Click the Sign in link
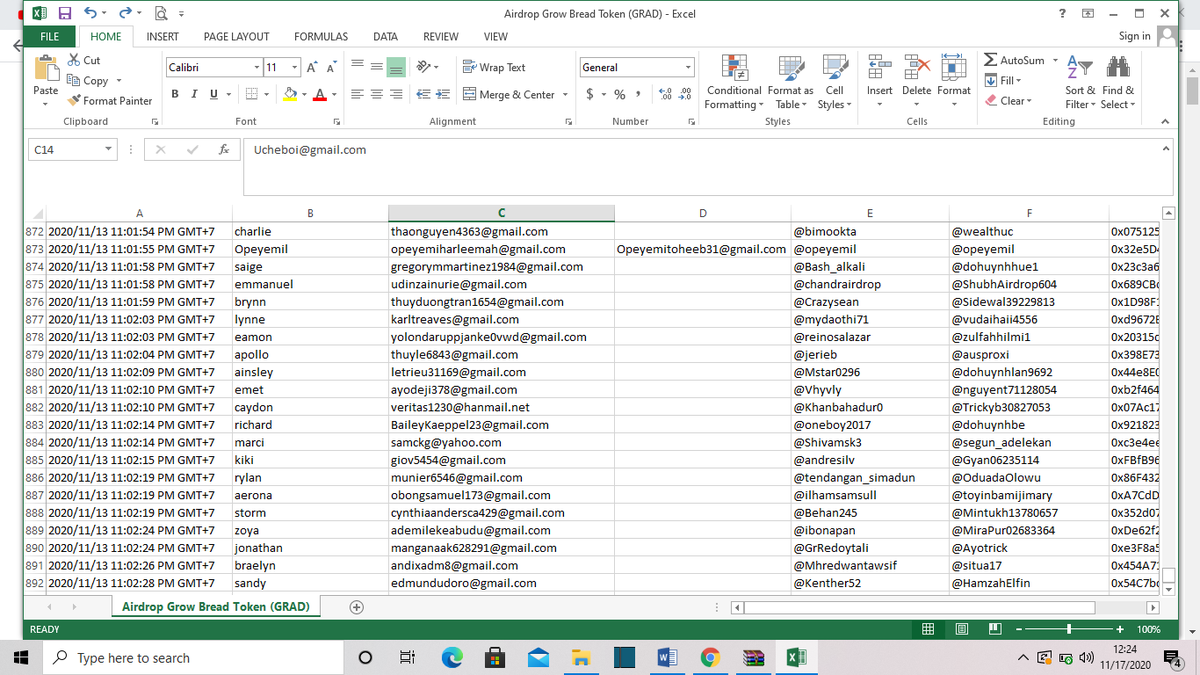This screenshot has height=675, width=1200. click(x=1135, y=36)
